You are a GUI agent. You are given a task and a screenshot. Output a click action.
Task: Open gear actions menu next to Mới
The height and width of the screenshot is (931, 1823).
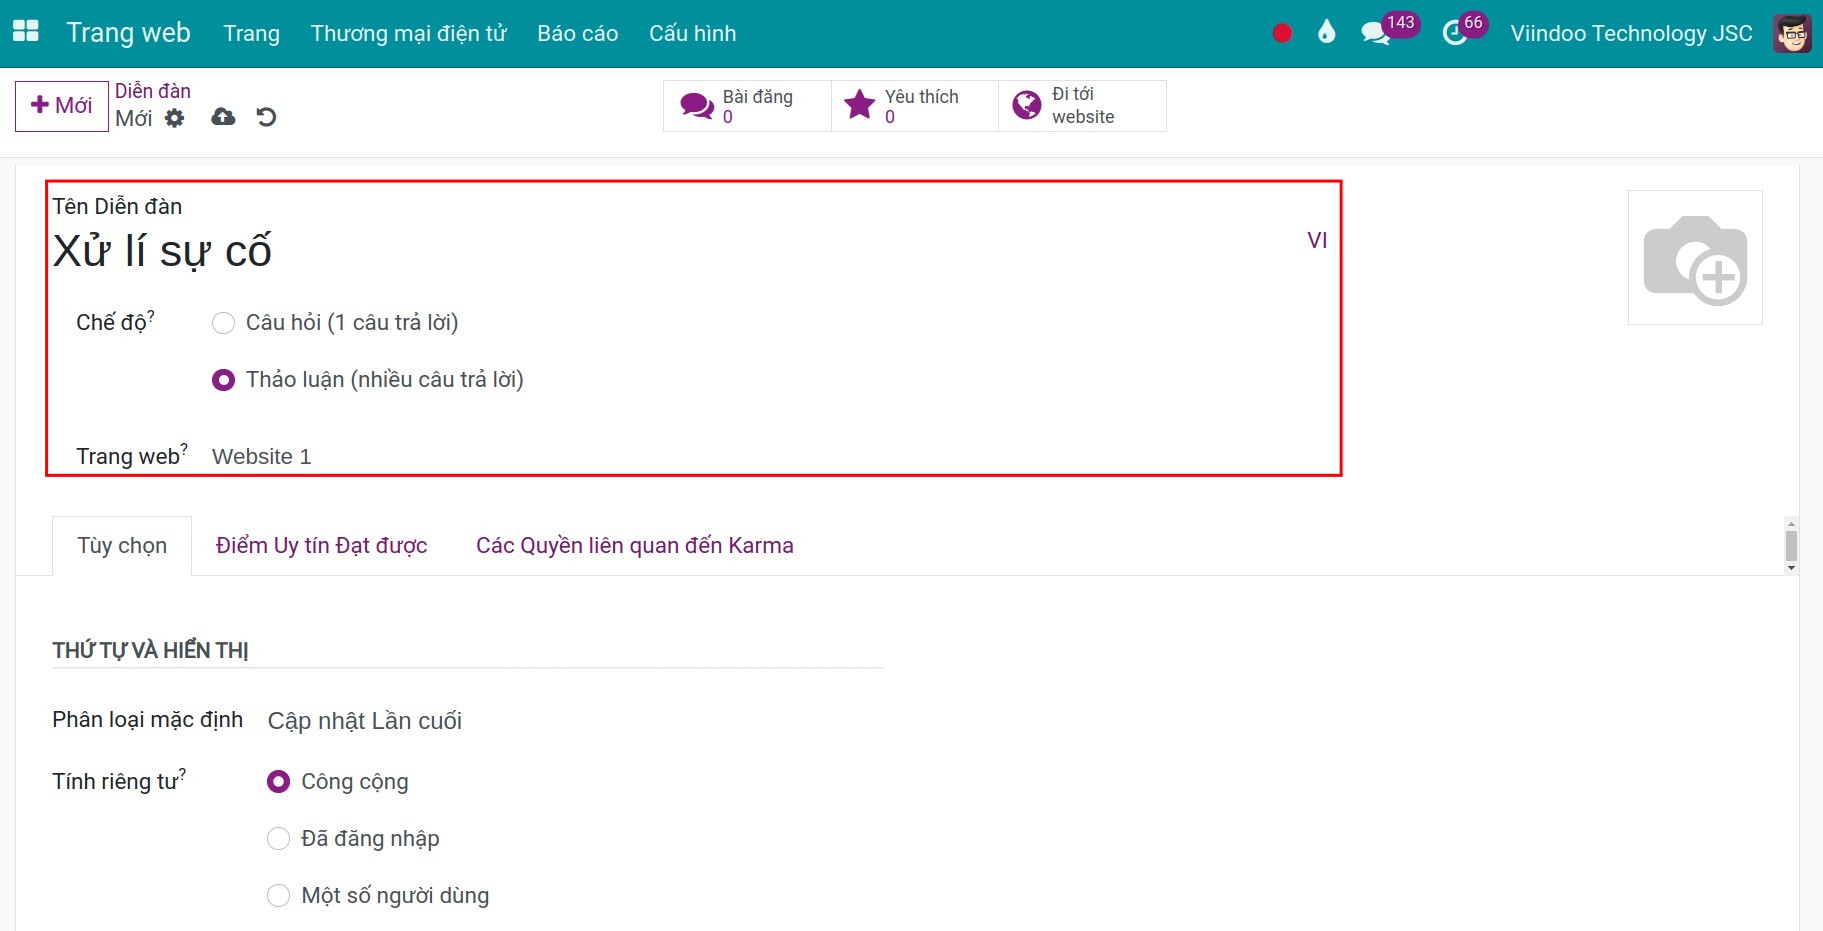click(175, 118)
